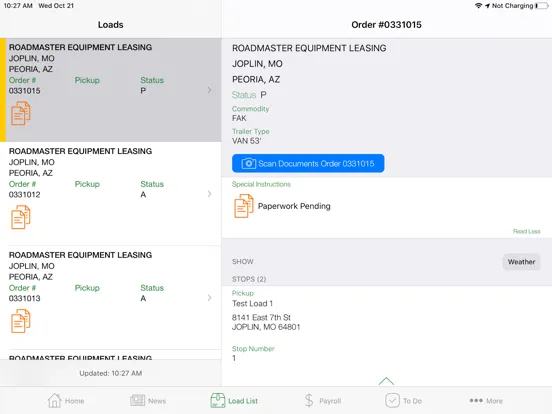Screen dimensions: 552x414
Task: Open the More tab label
Action: (x=494, y=401)
